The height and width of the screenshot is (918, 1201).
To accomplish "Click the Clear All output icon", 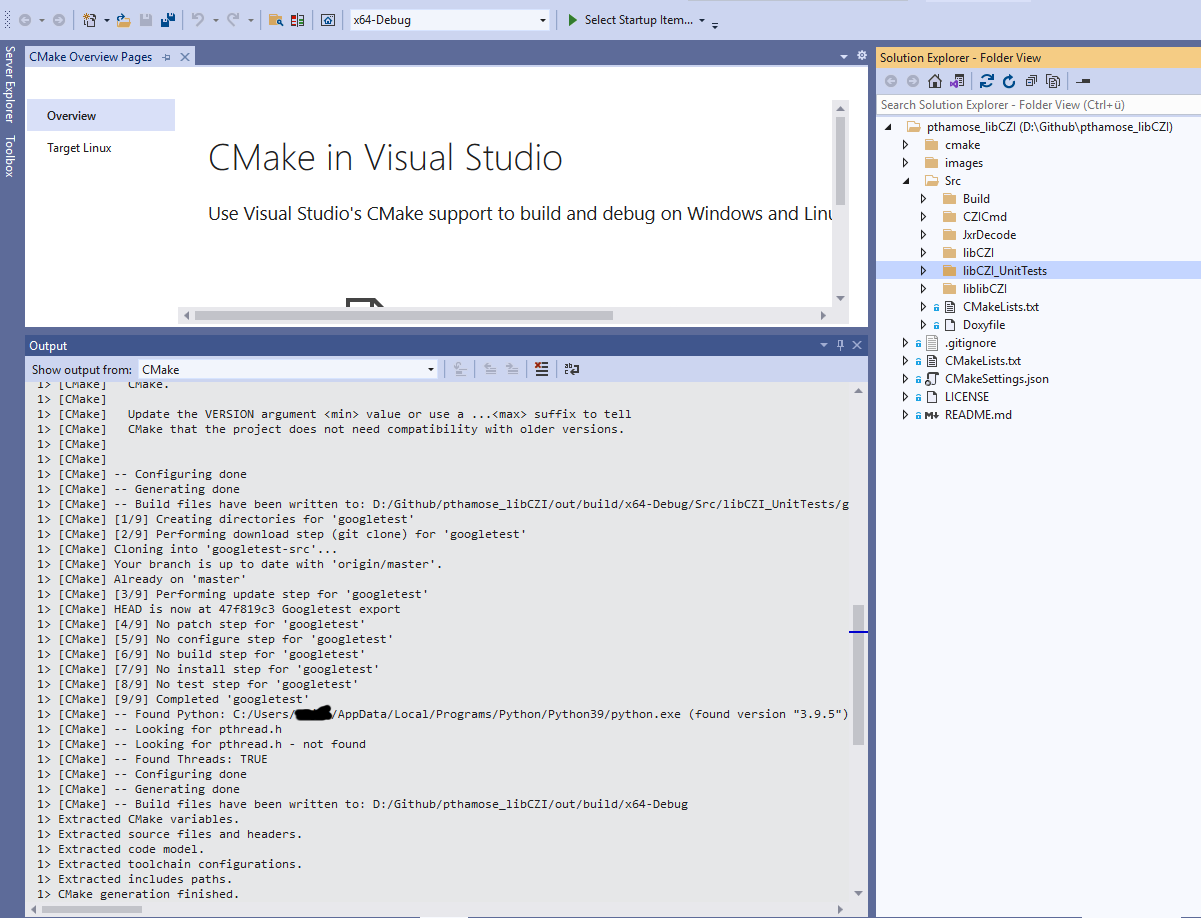I will tap(541, 369).
